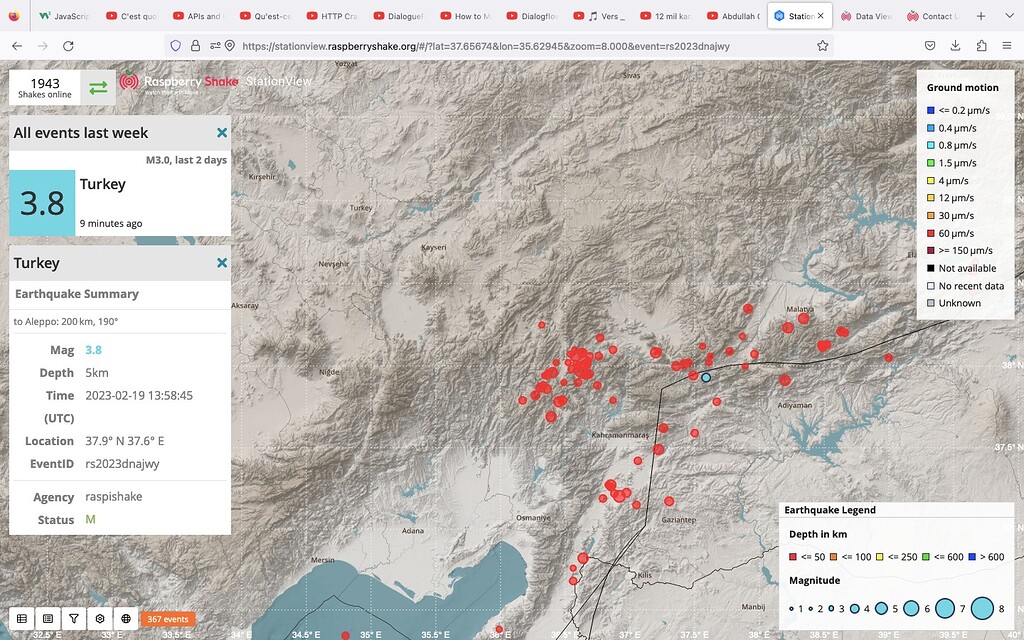Open the filter tool in bottom toolbar
Viewport: 1024px width, 640px height.
click(74, 618)
